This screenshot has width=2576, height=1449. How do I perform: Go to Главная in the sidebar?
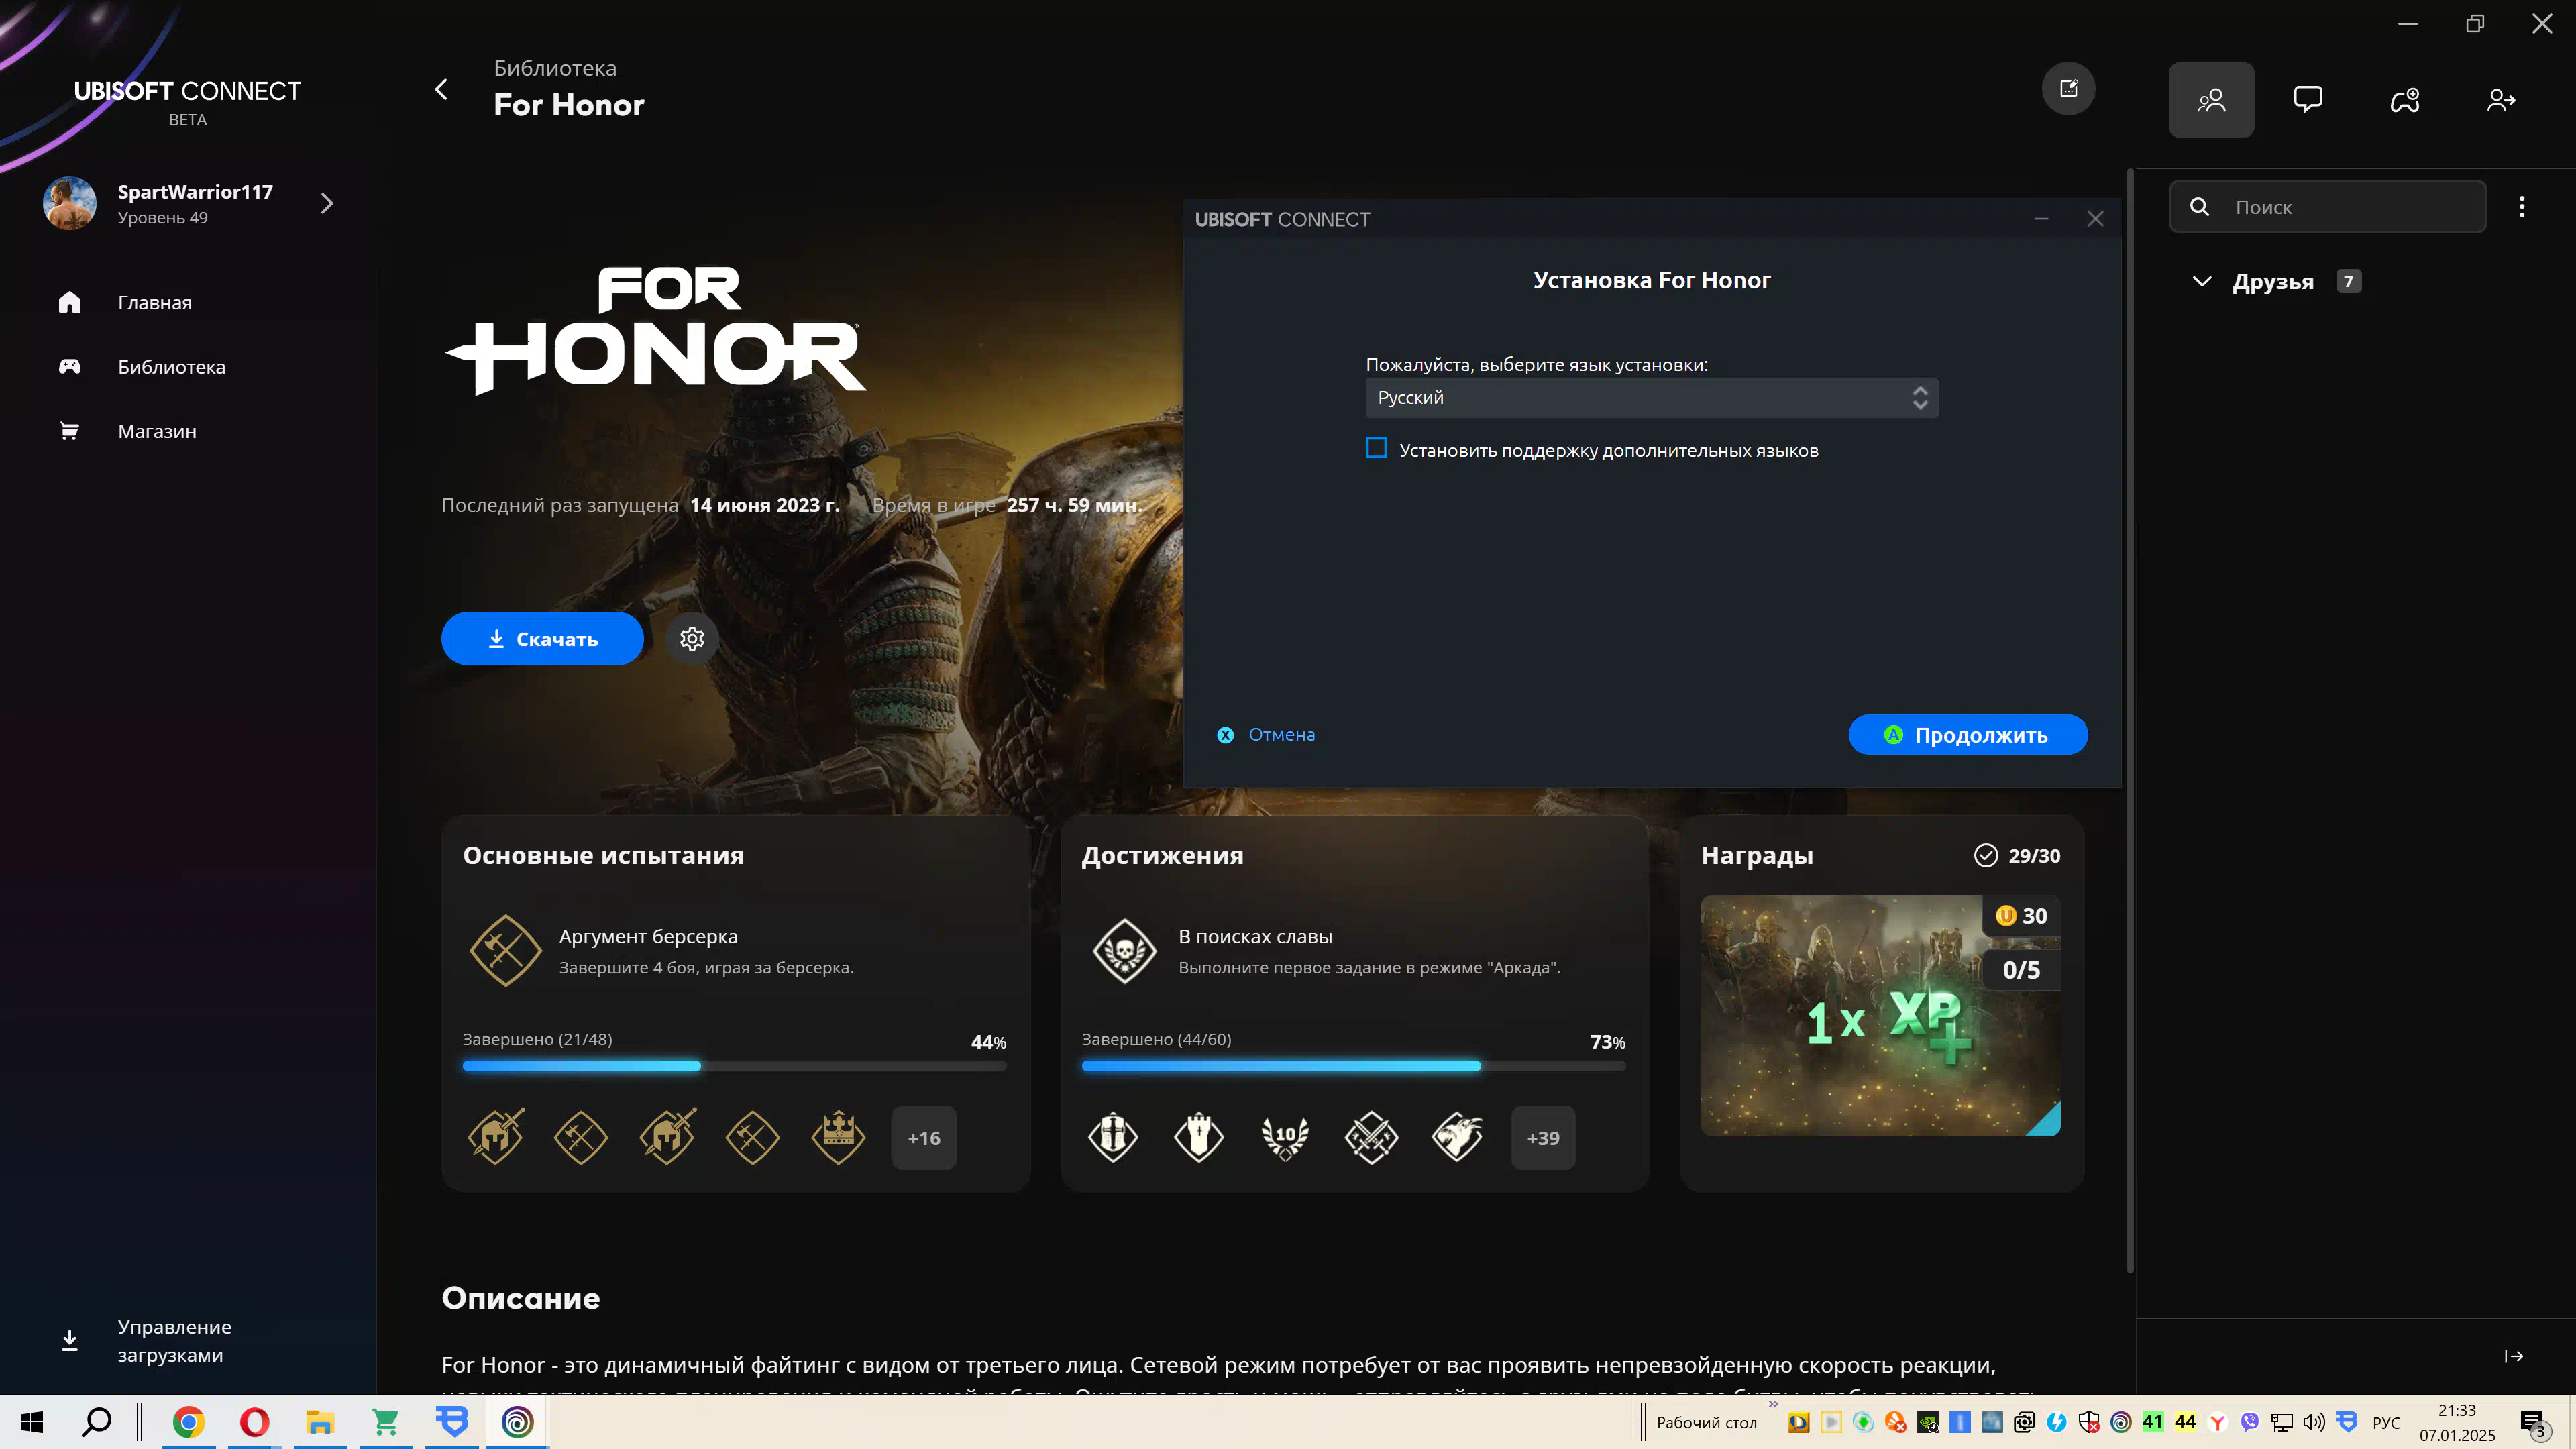(155, 302)
